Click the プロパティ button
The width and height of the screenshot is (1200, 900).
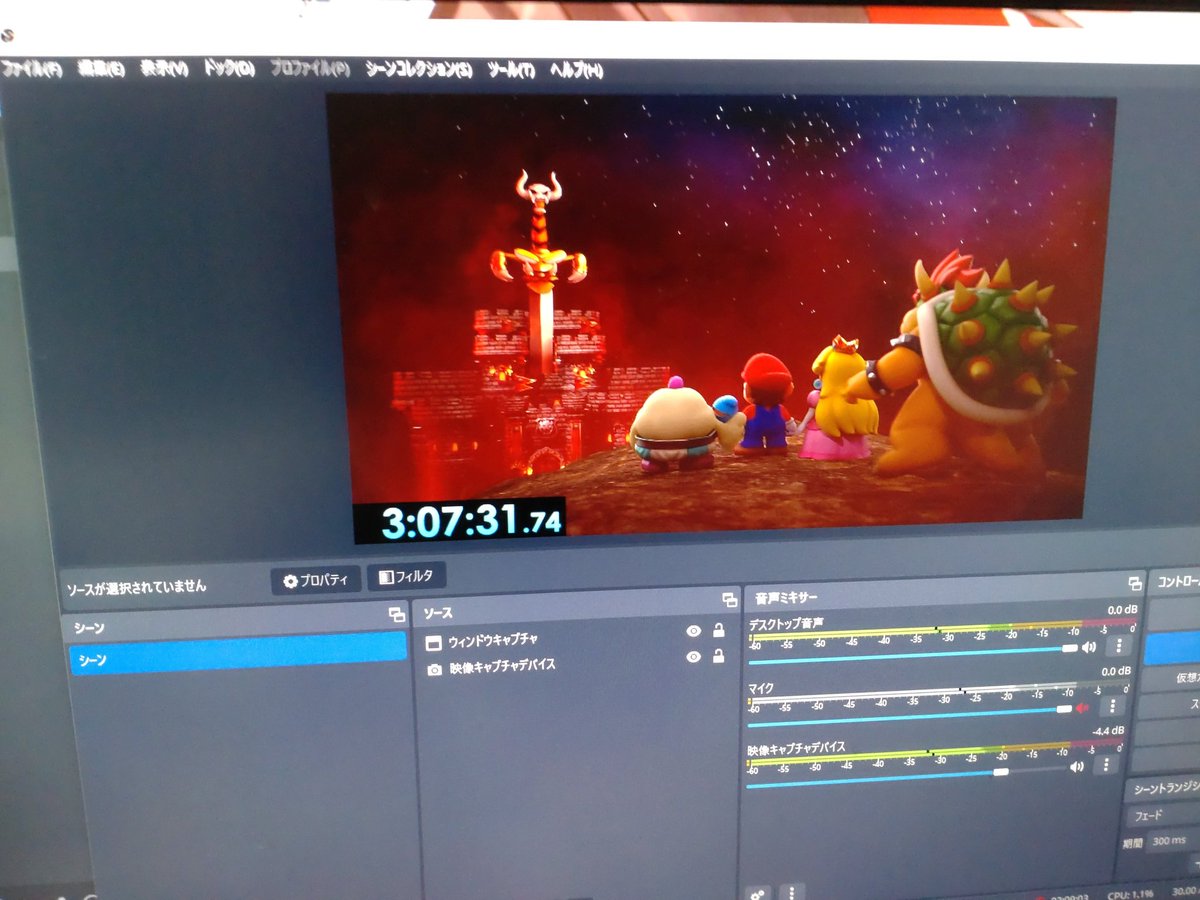click(x=315, y=580)
